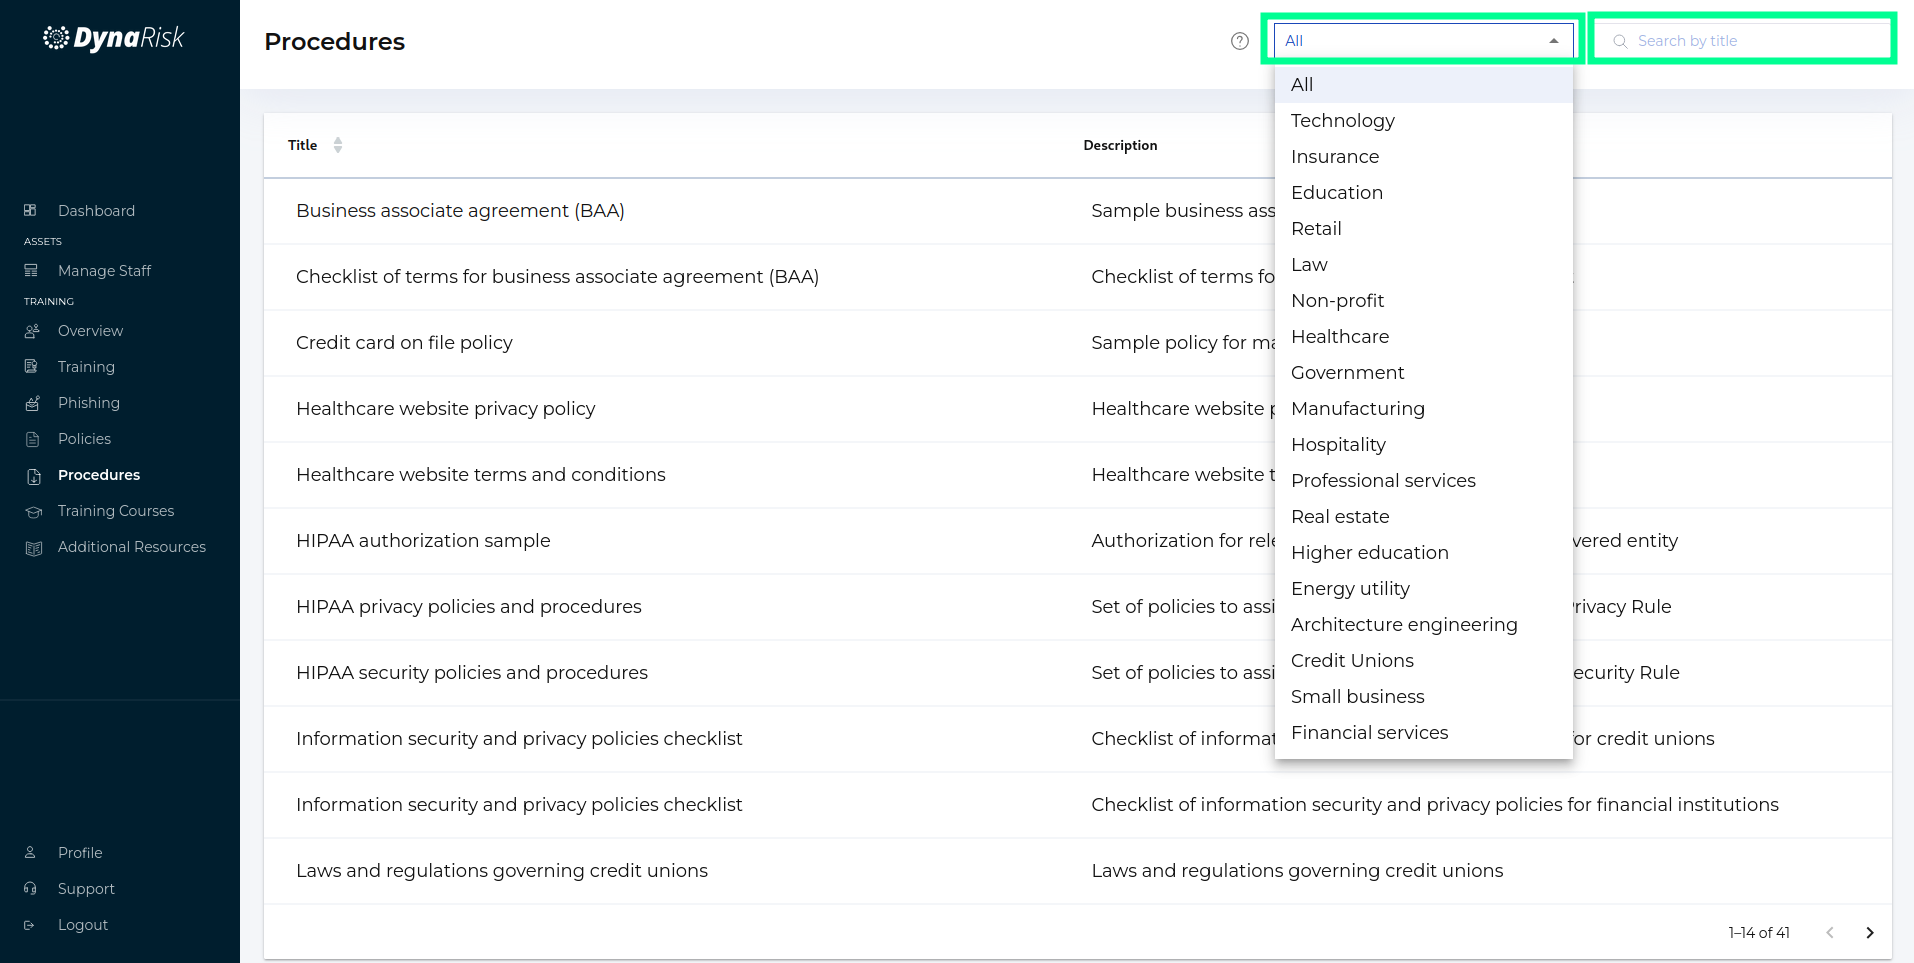Choose Retail from the dropdown list
Screen dimensions: 1914x963
pos(1424,229)
